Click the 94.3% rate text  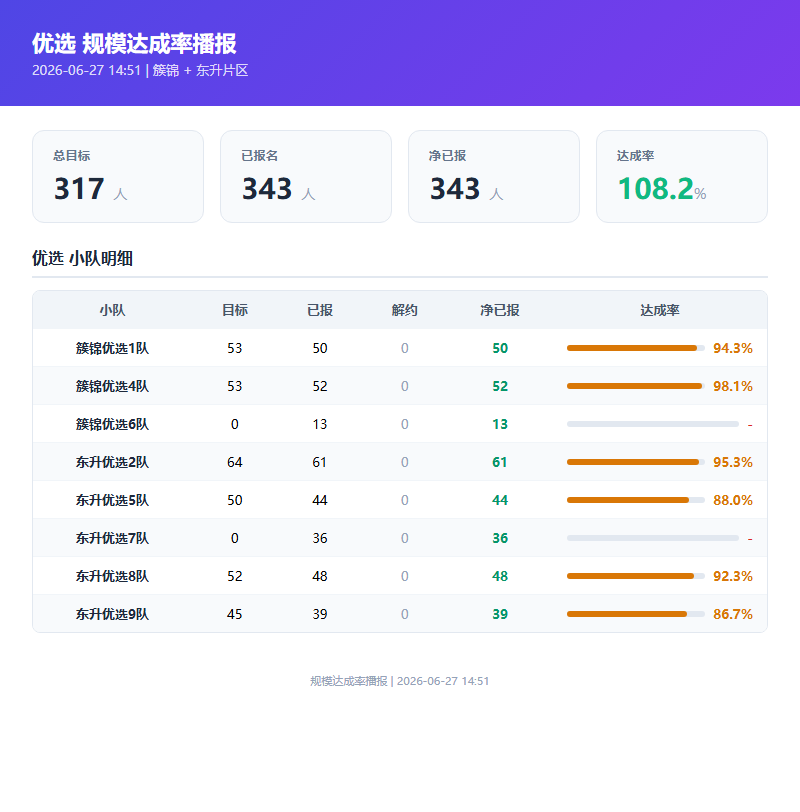(x=733, y=348)
